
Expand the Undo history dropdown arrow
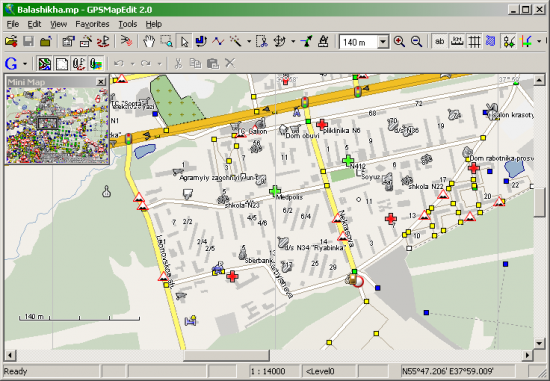[133, 64]
